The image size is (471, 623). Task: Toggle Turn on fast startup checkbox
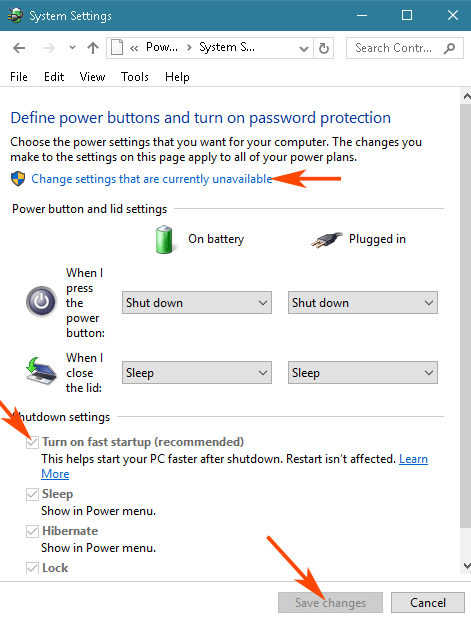pos(32,442)
